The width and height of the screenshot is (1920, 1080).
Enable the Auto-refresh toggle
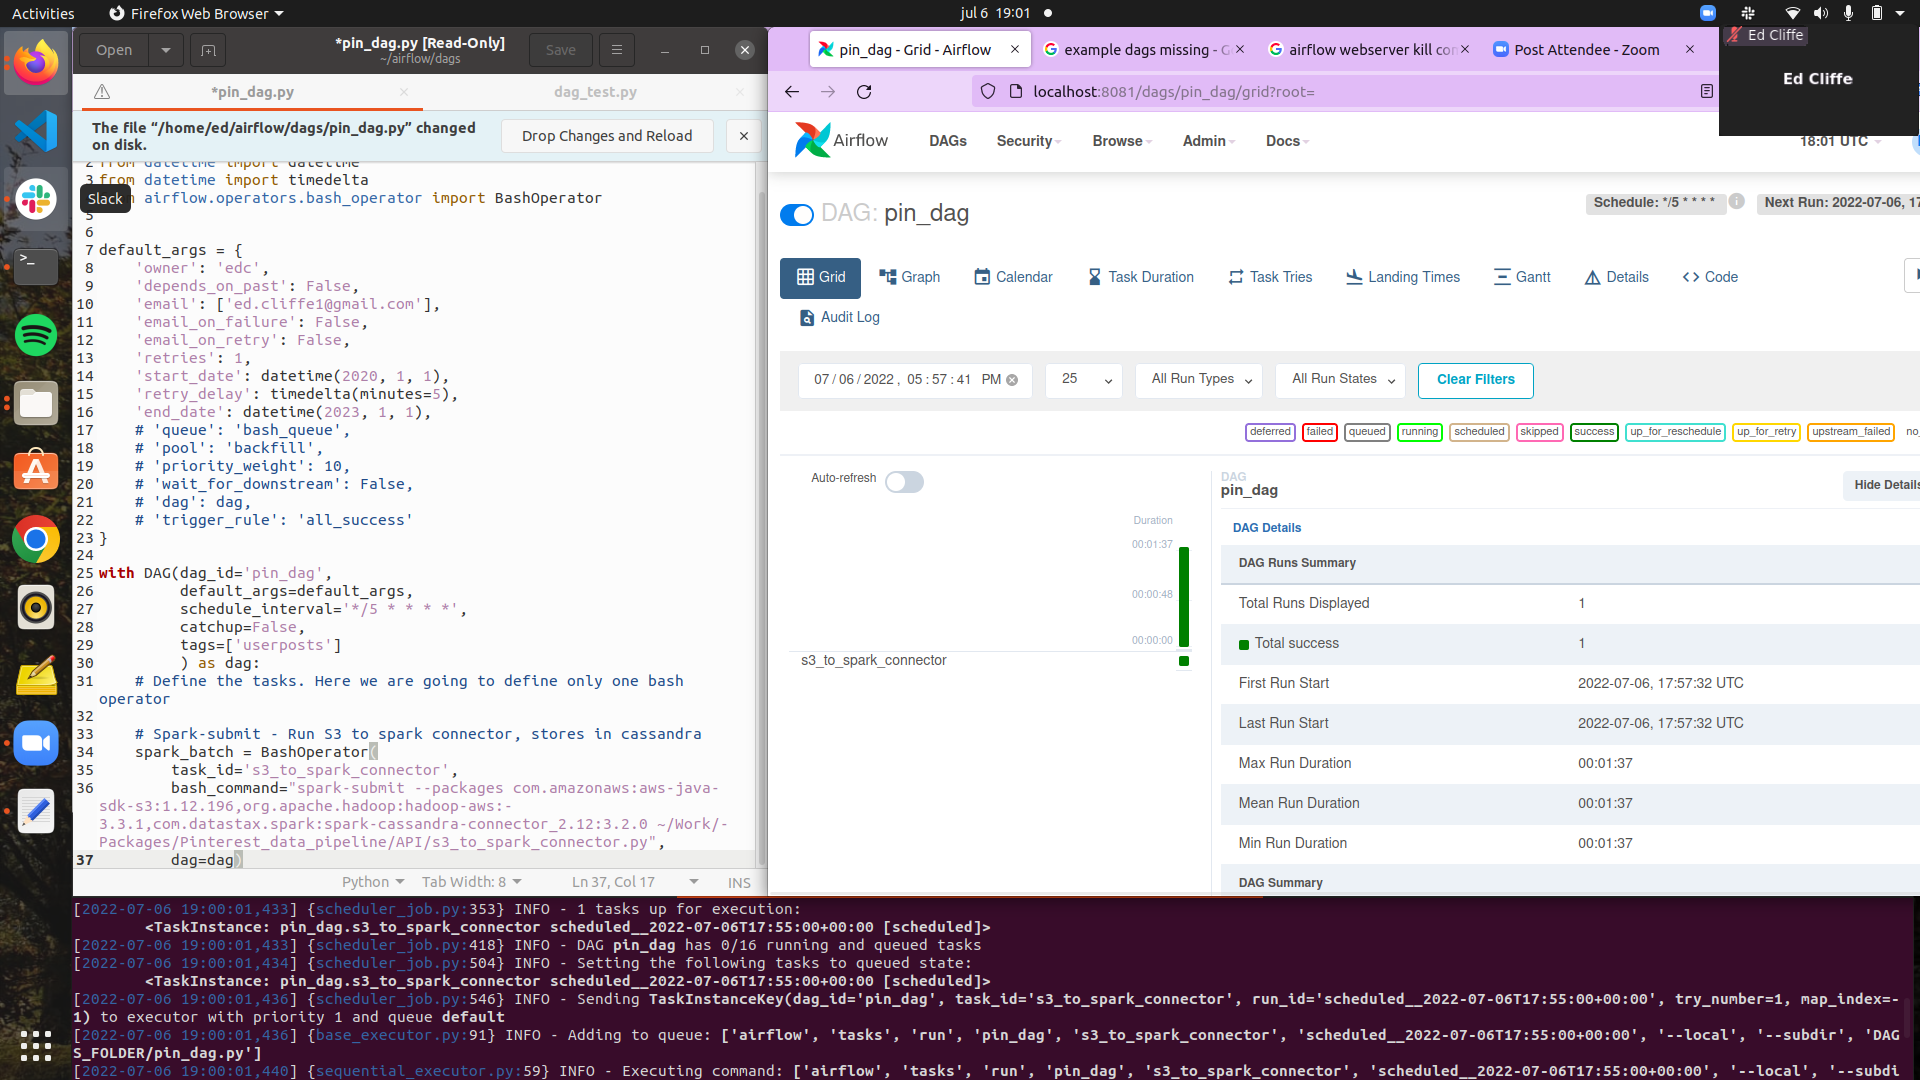[x=904, y=482]
